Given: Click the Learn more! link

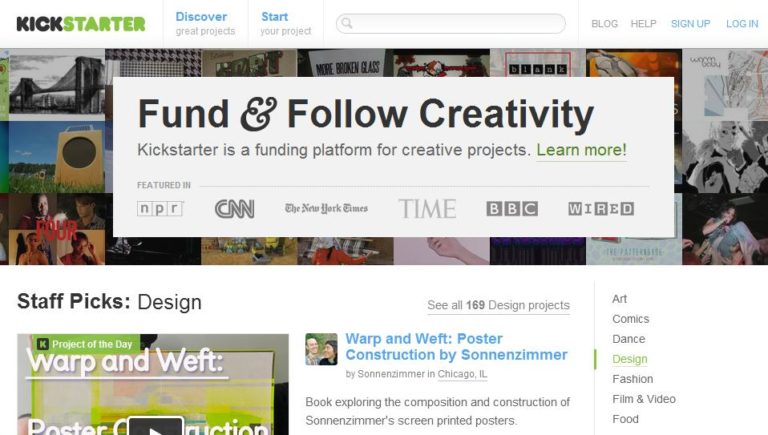Looking at the screenshot, I should (581, 150).
